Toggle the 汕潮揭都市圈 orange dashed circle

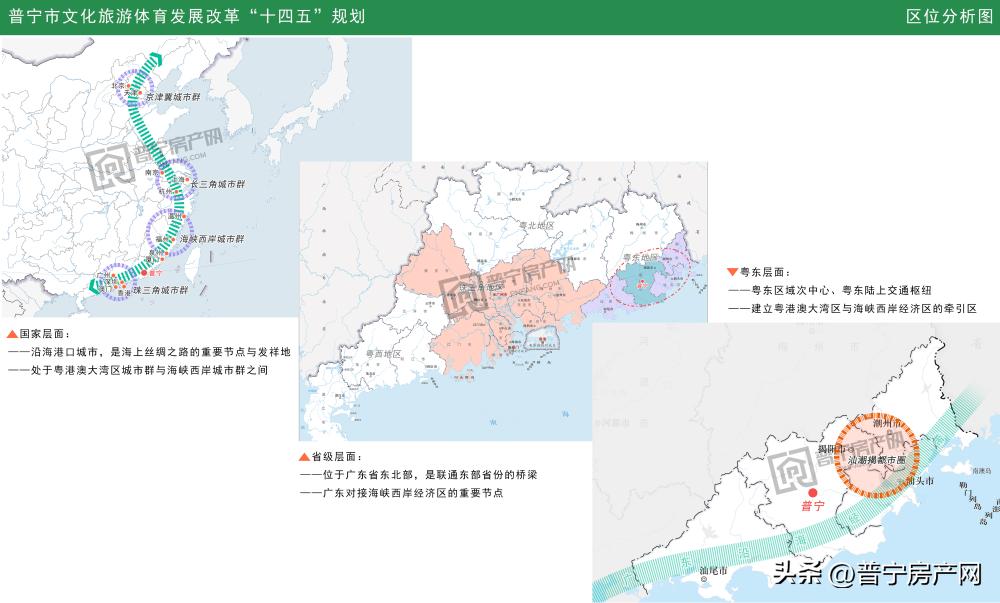(x=876, y=458)
